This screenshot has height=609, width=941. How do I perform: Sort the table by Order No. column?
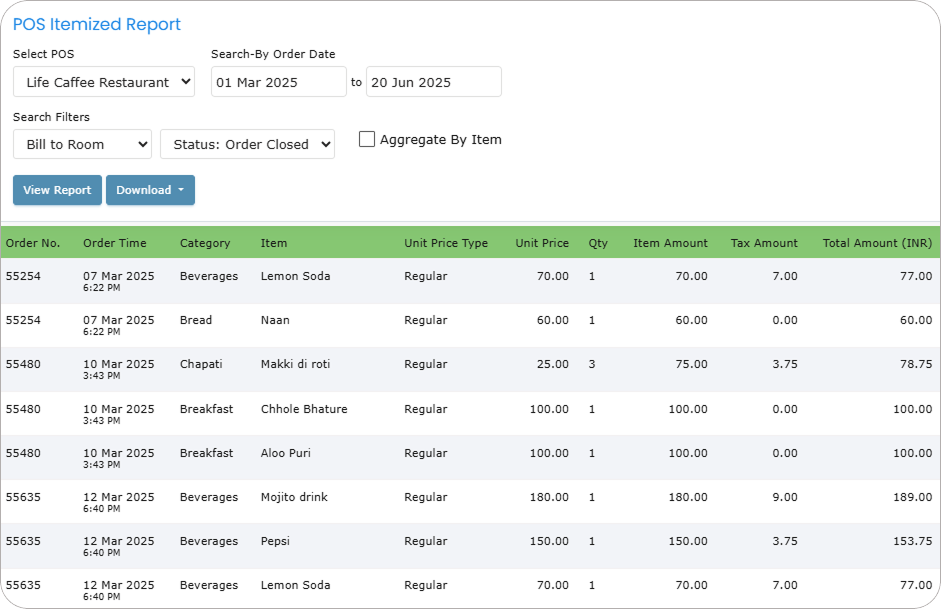(31, 242)
